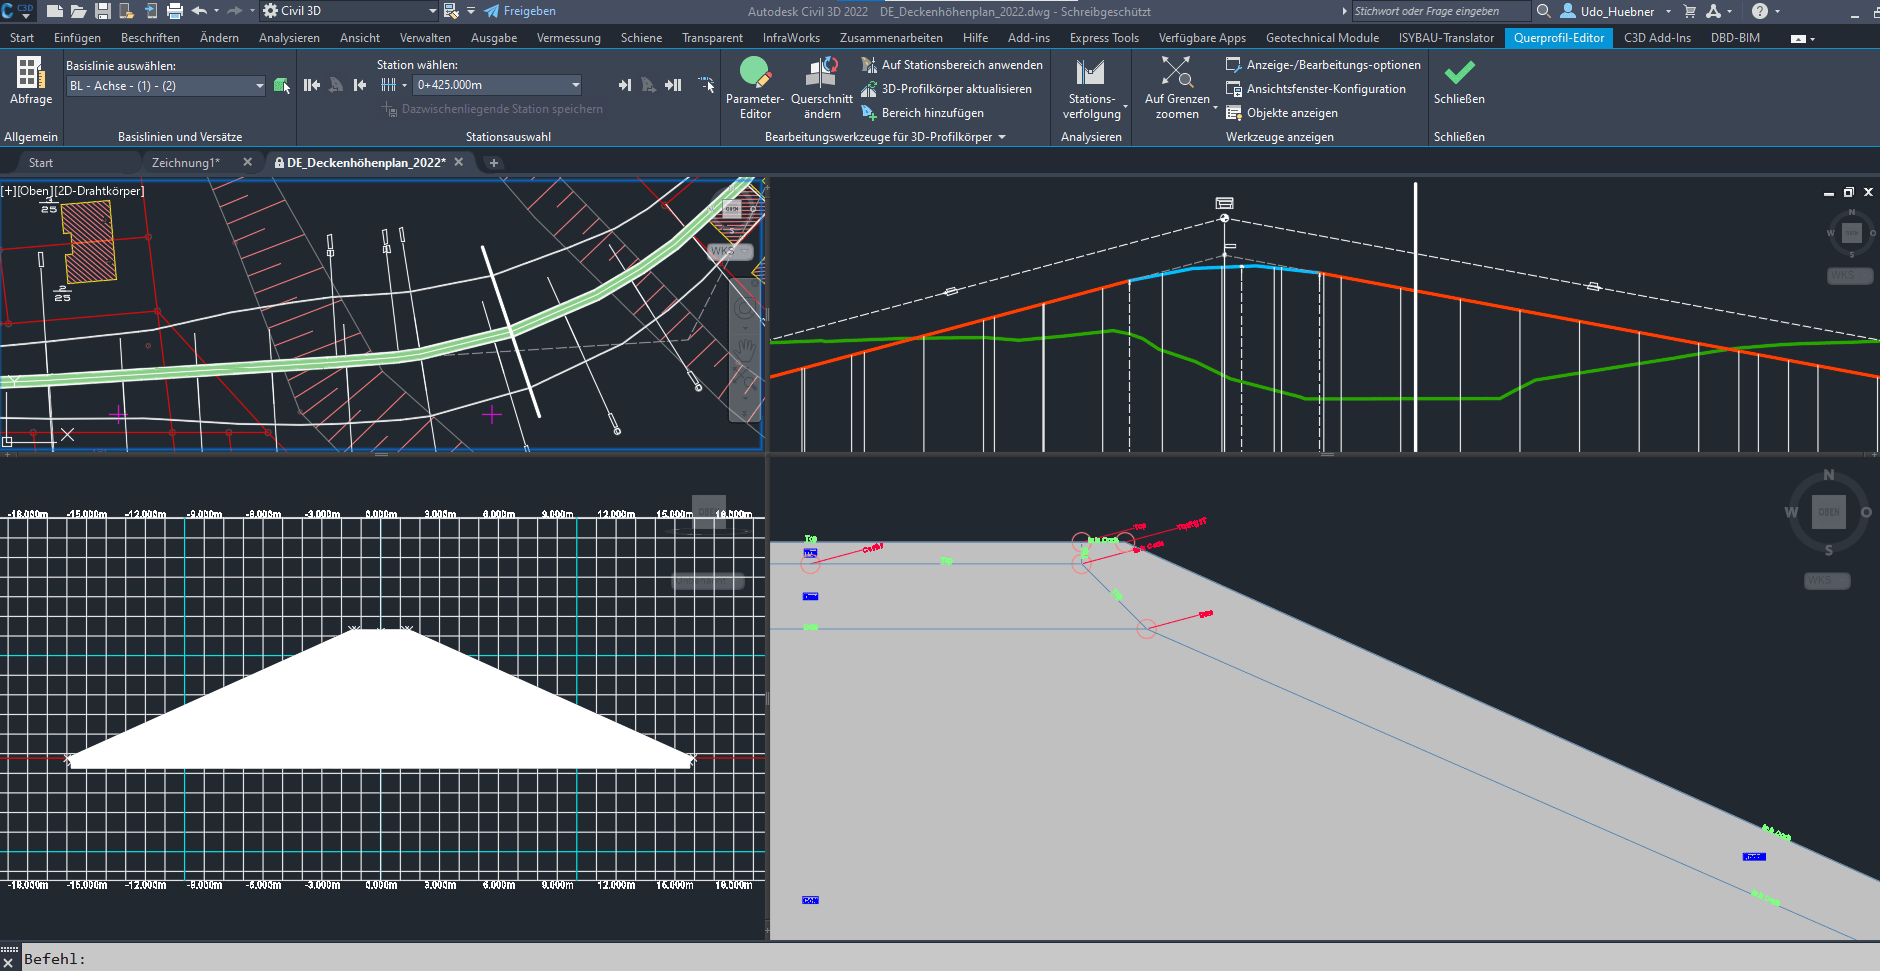Expand the Bearbeitungswerkzeuge für 3D-Profilkörper panel
Screen dimensions: 1880x971
[x=1004, y=136]
